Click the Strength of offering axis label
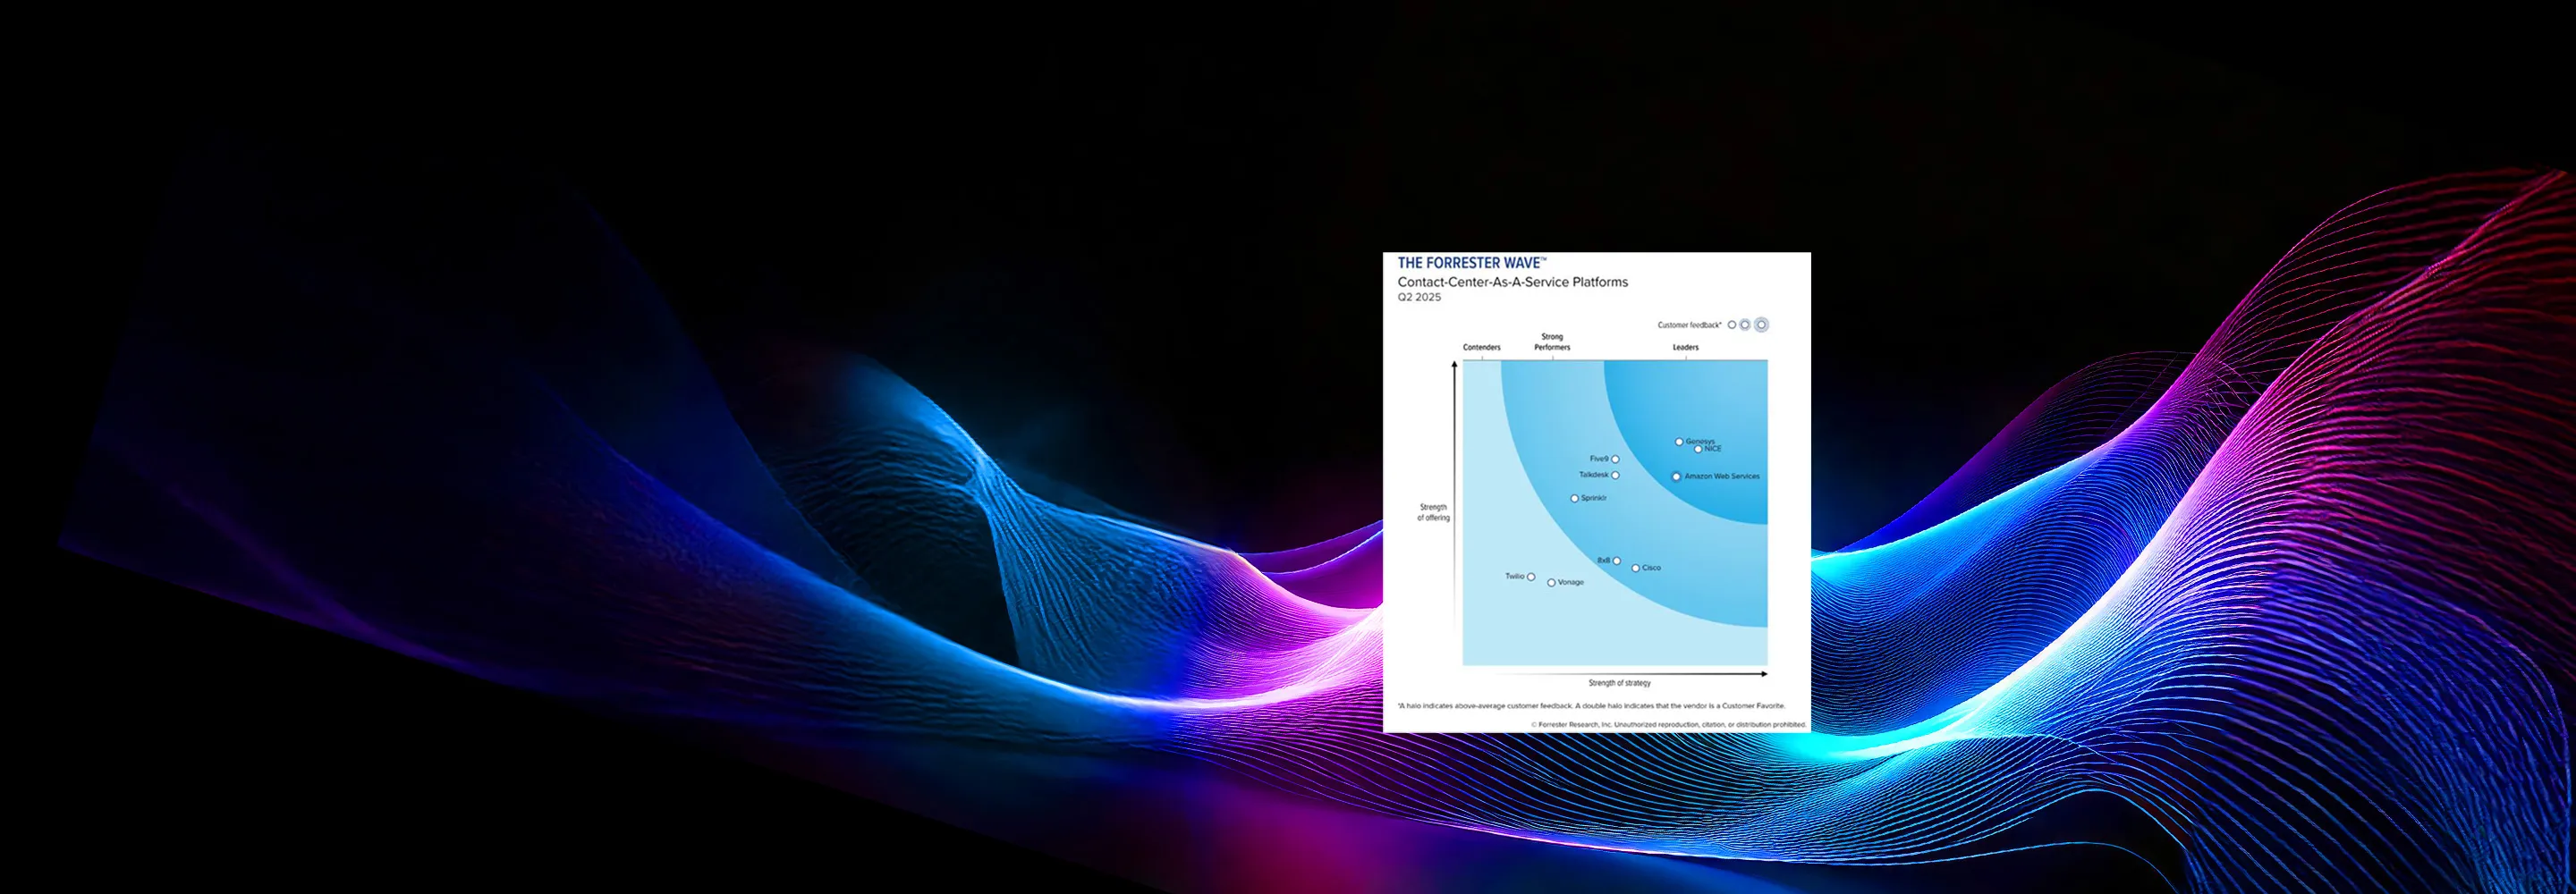Viewport: 2576px width, 894px height. click(x=1433, y=512)
